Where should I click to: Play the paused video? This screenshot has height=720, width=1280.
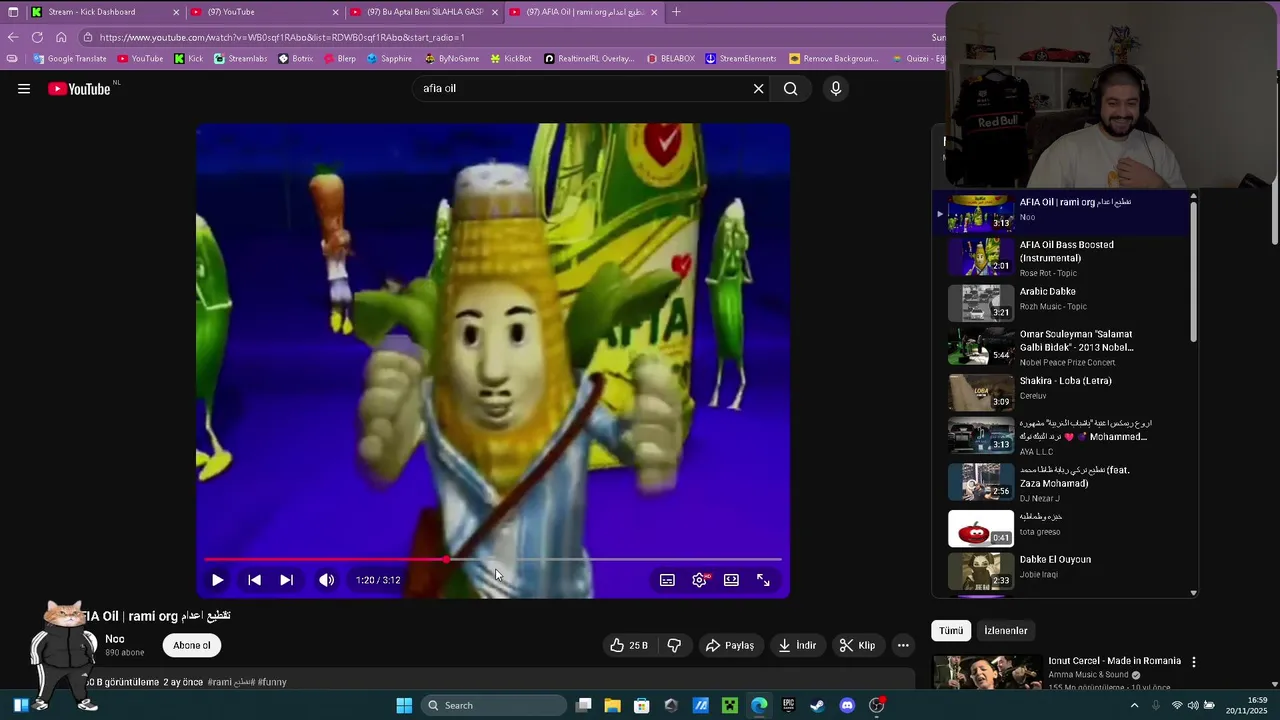(217, 580)
